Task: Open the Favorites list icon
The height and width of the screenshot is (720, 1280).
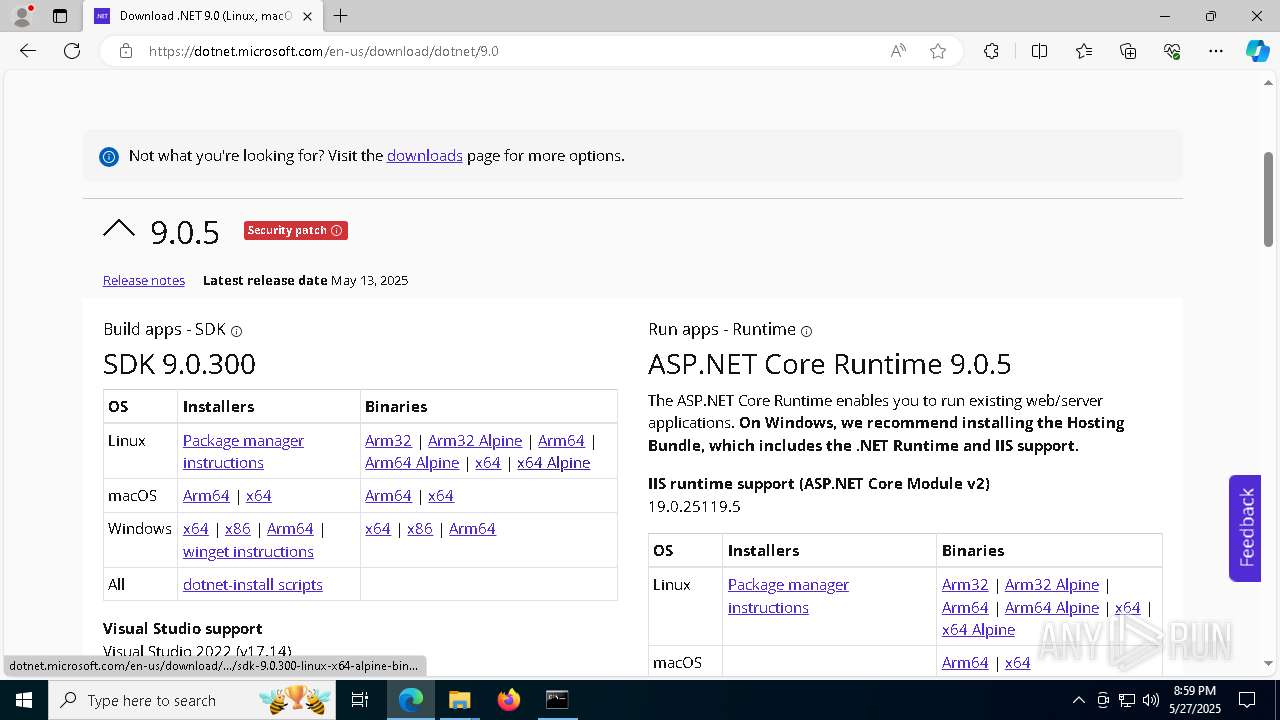Action: tap(1084, 51)
